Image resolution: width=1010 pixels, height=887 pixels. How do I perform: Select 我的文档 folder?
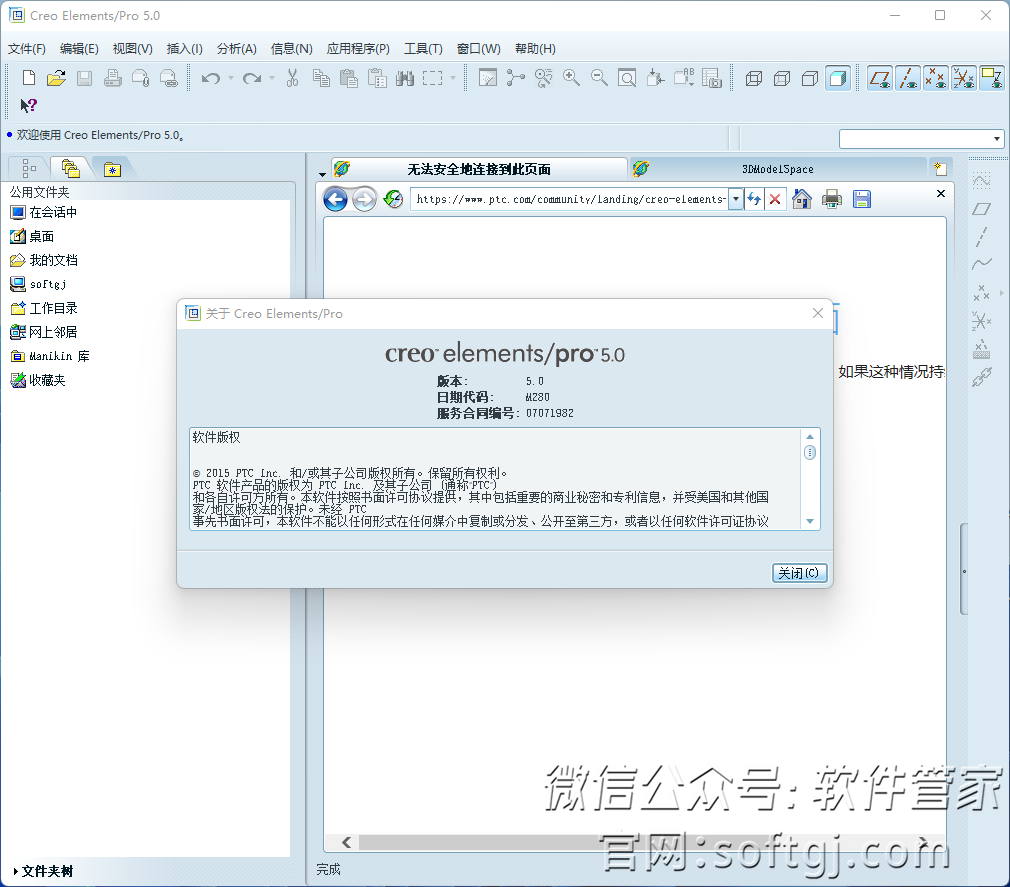(x=44, y=260)
